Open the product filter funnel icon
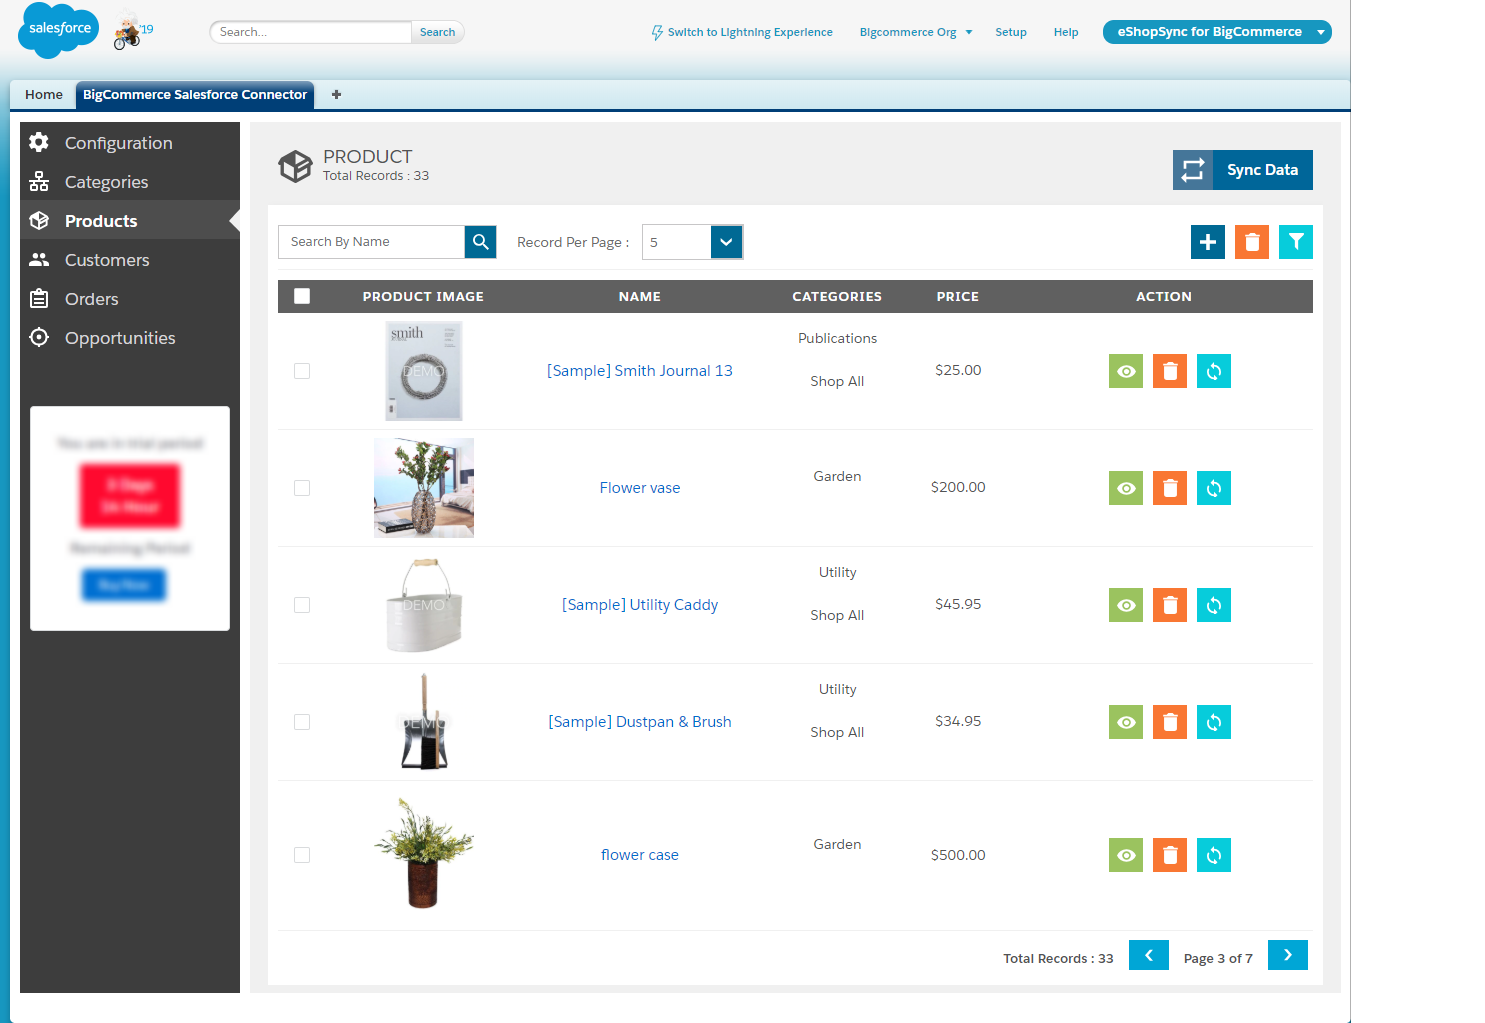This screenshot has width=1485, height=1023. (x=1296, y=241)
